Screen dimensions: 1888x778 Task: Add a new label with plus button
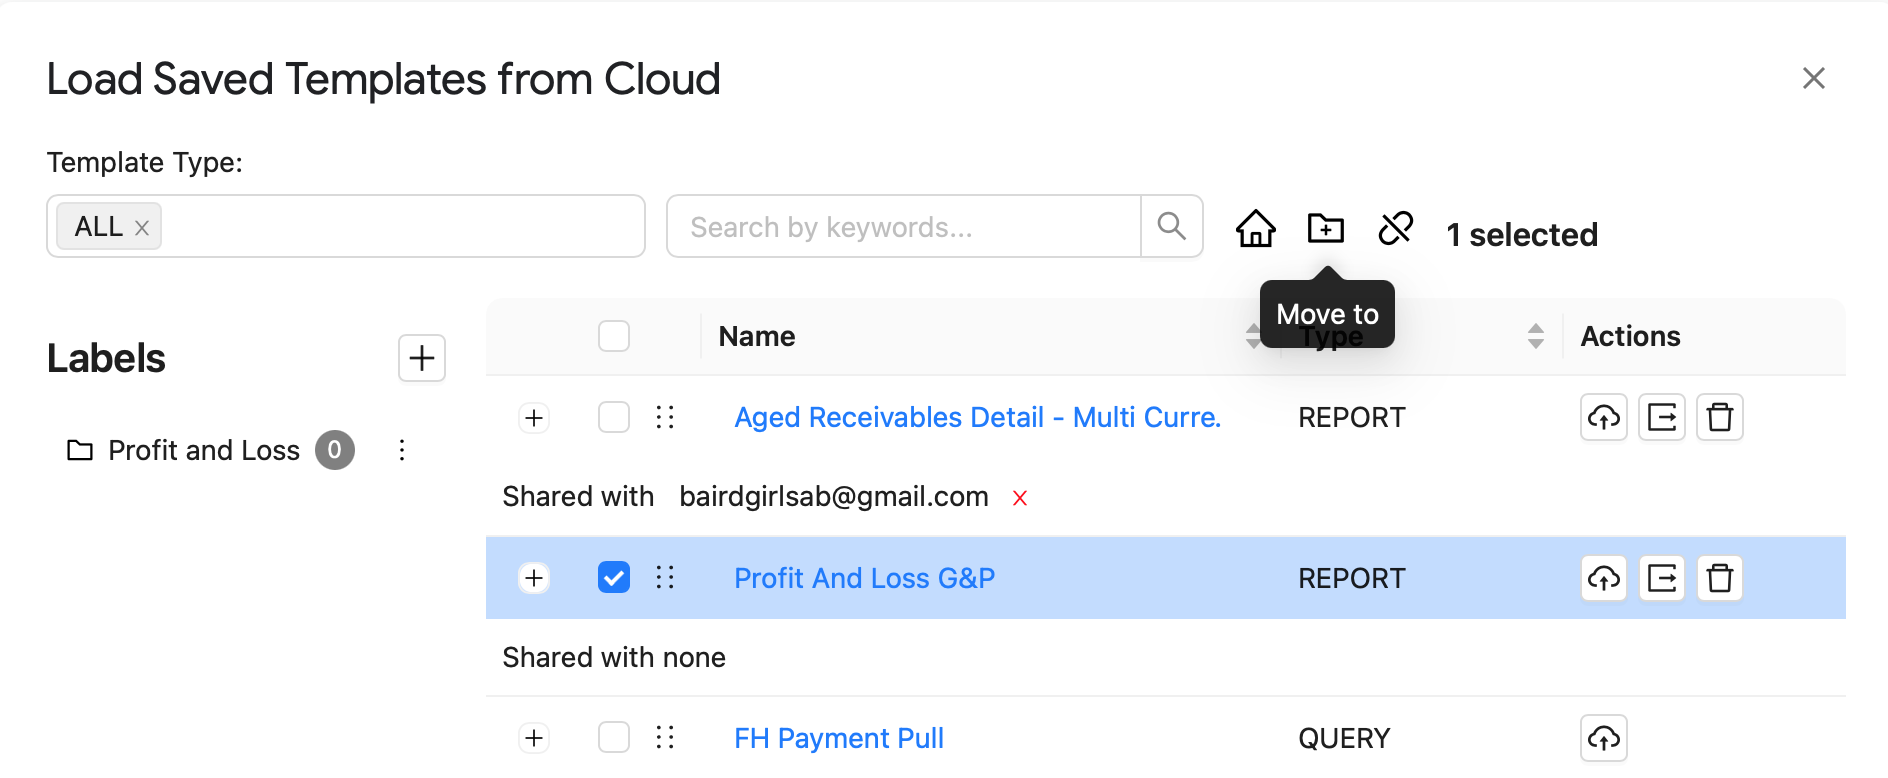pos(422,358)
